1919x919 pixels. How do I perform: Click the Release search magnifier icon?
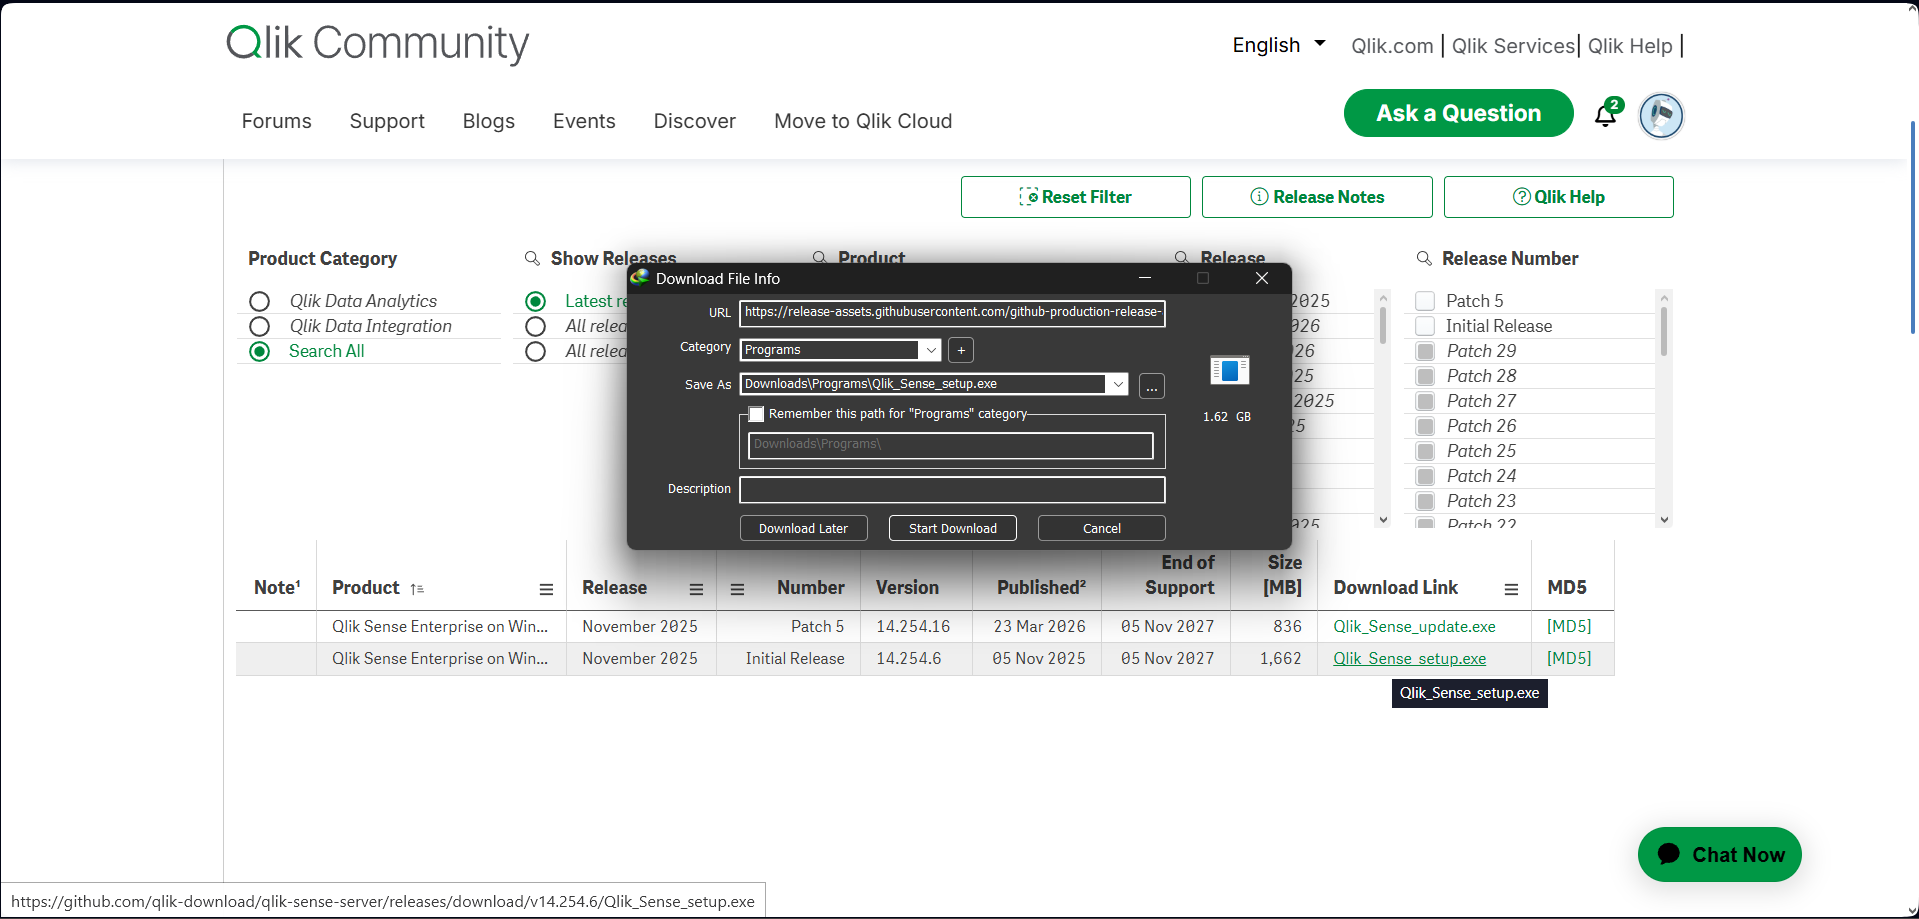[1182, 258]
